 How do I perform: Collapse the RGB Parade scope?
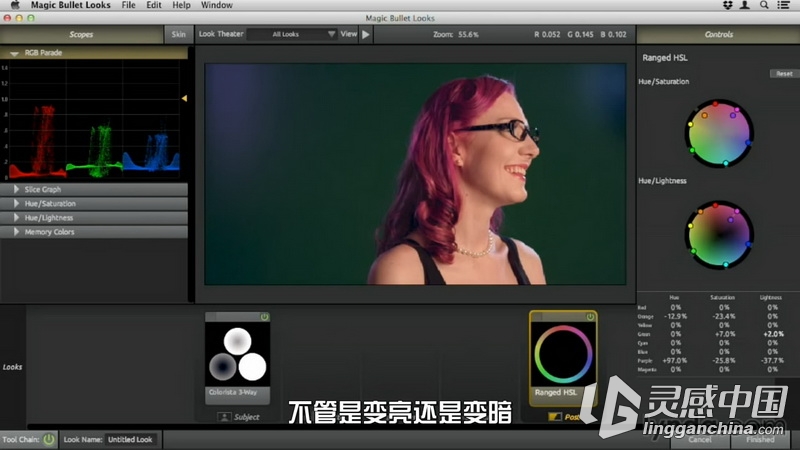14,53
